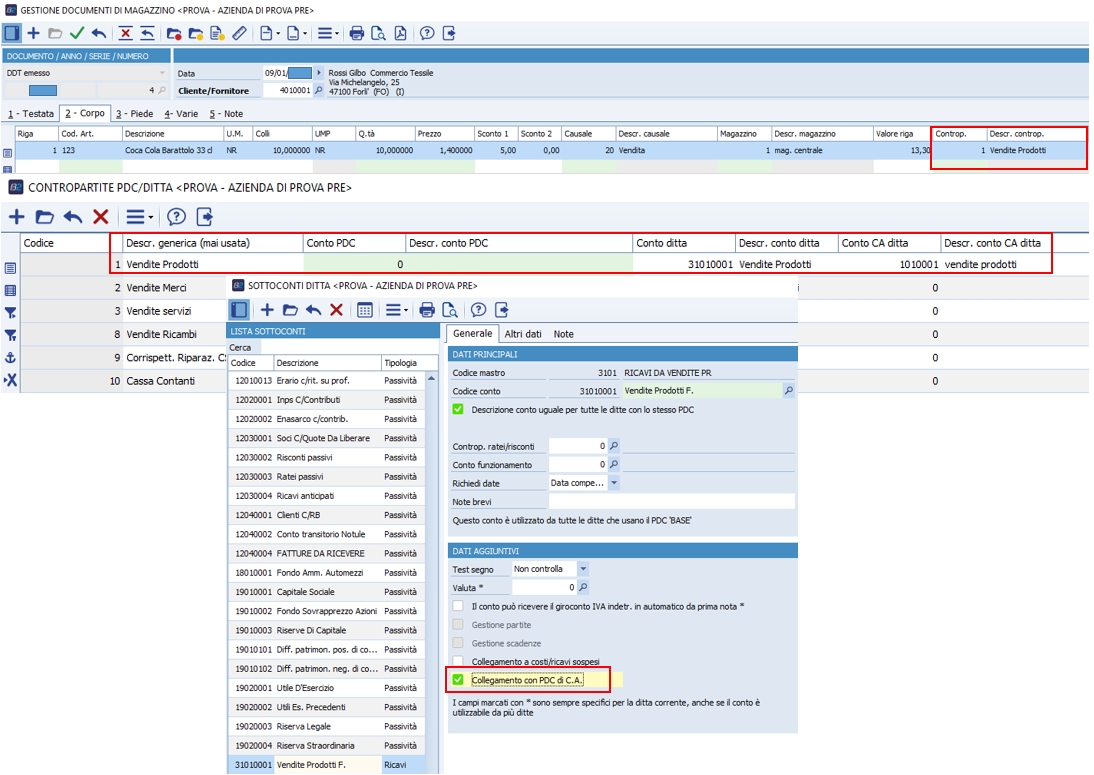Click the print icon in Sottoconti Ditta toolbar
Viewport: 1094px width, 775px height.
(427, 310)
